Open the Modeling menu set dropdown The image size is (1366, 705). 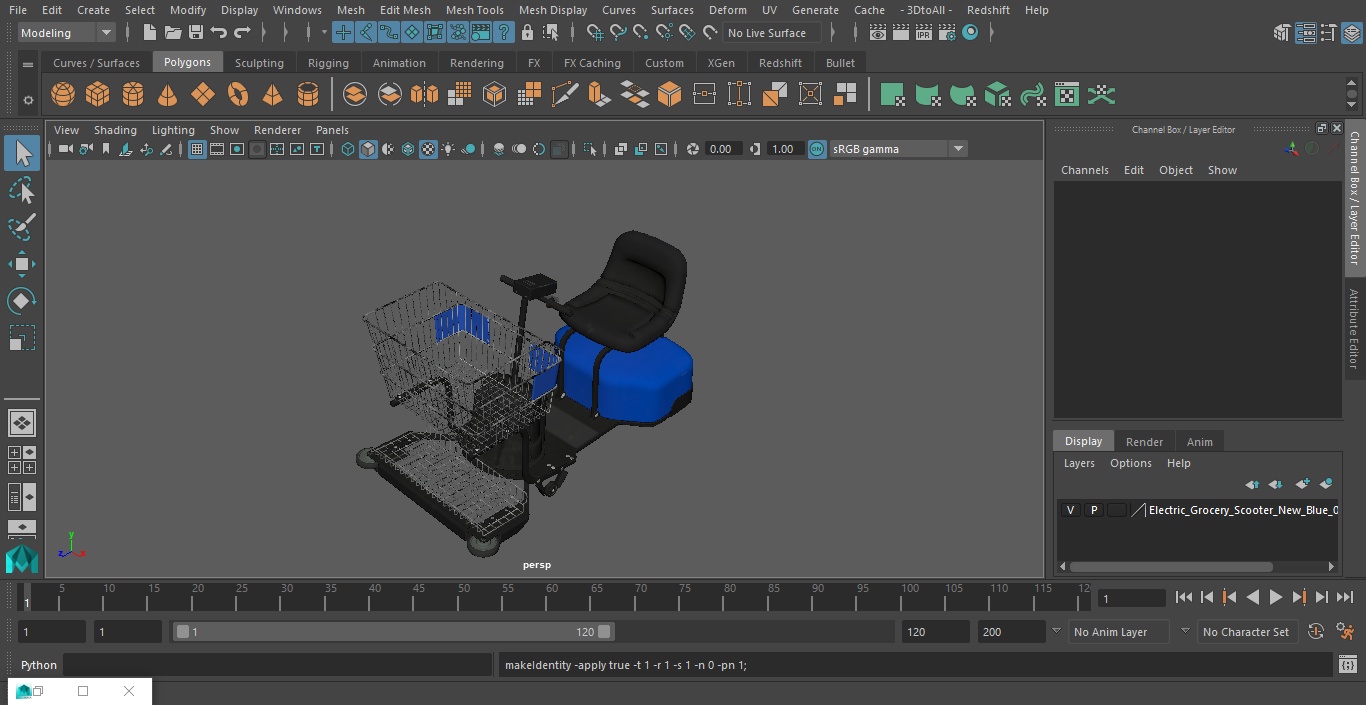click(x=67, y=33)
